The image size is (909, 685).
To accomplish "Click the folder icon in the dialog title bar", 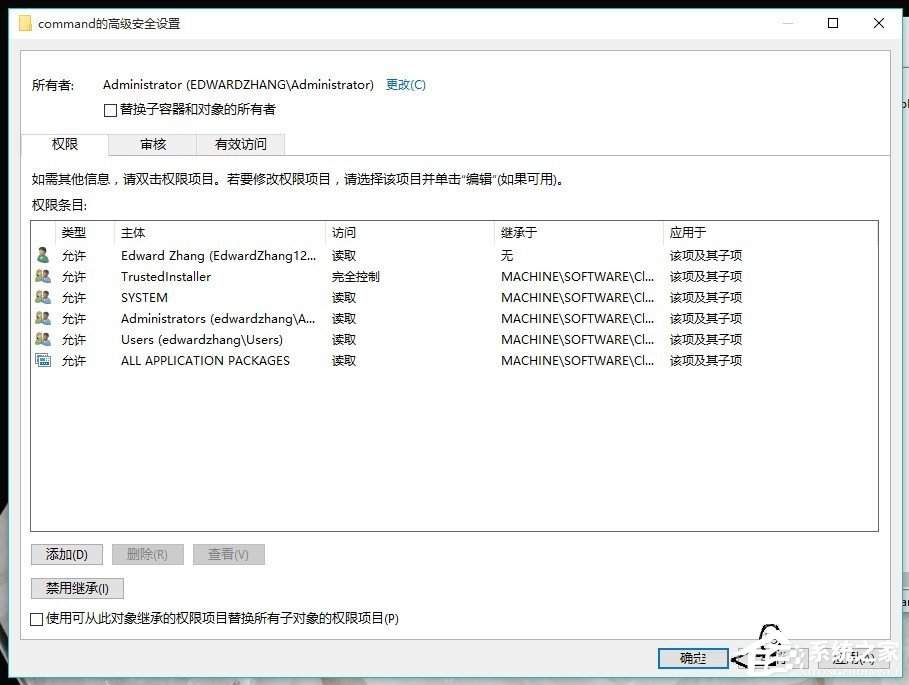I will tap(25, 22).
